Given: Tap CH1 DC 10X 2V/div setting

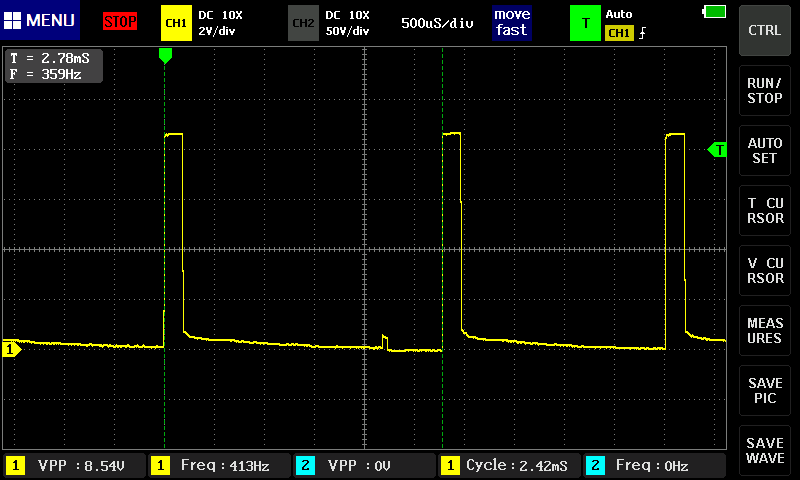Looking at the screenshot, I should coord(220,23).
